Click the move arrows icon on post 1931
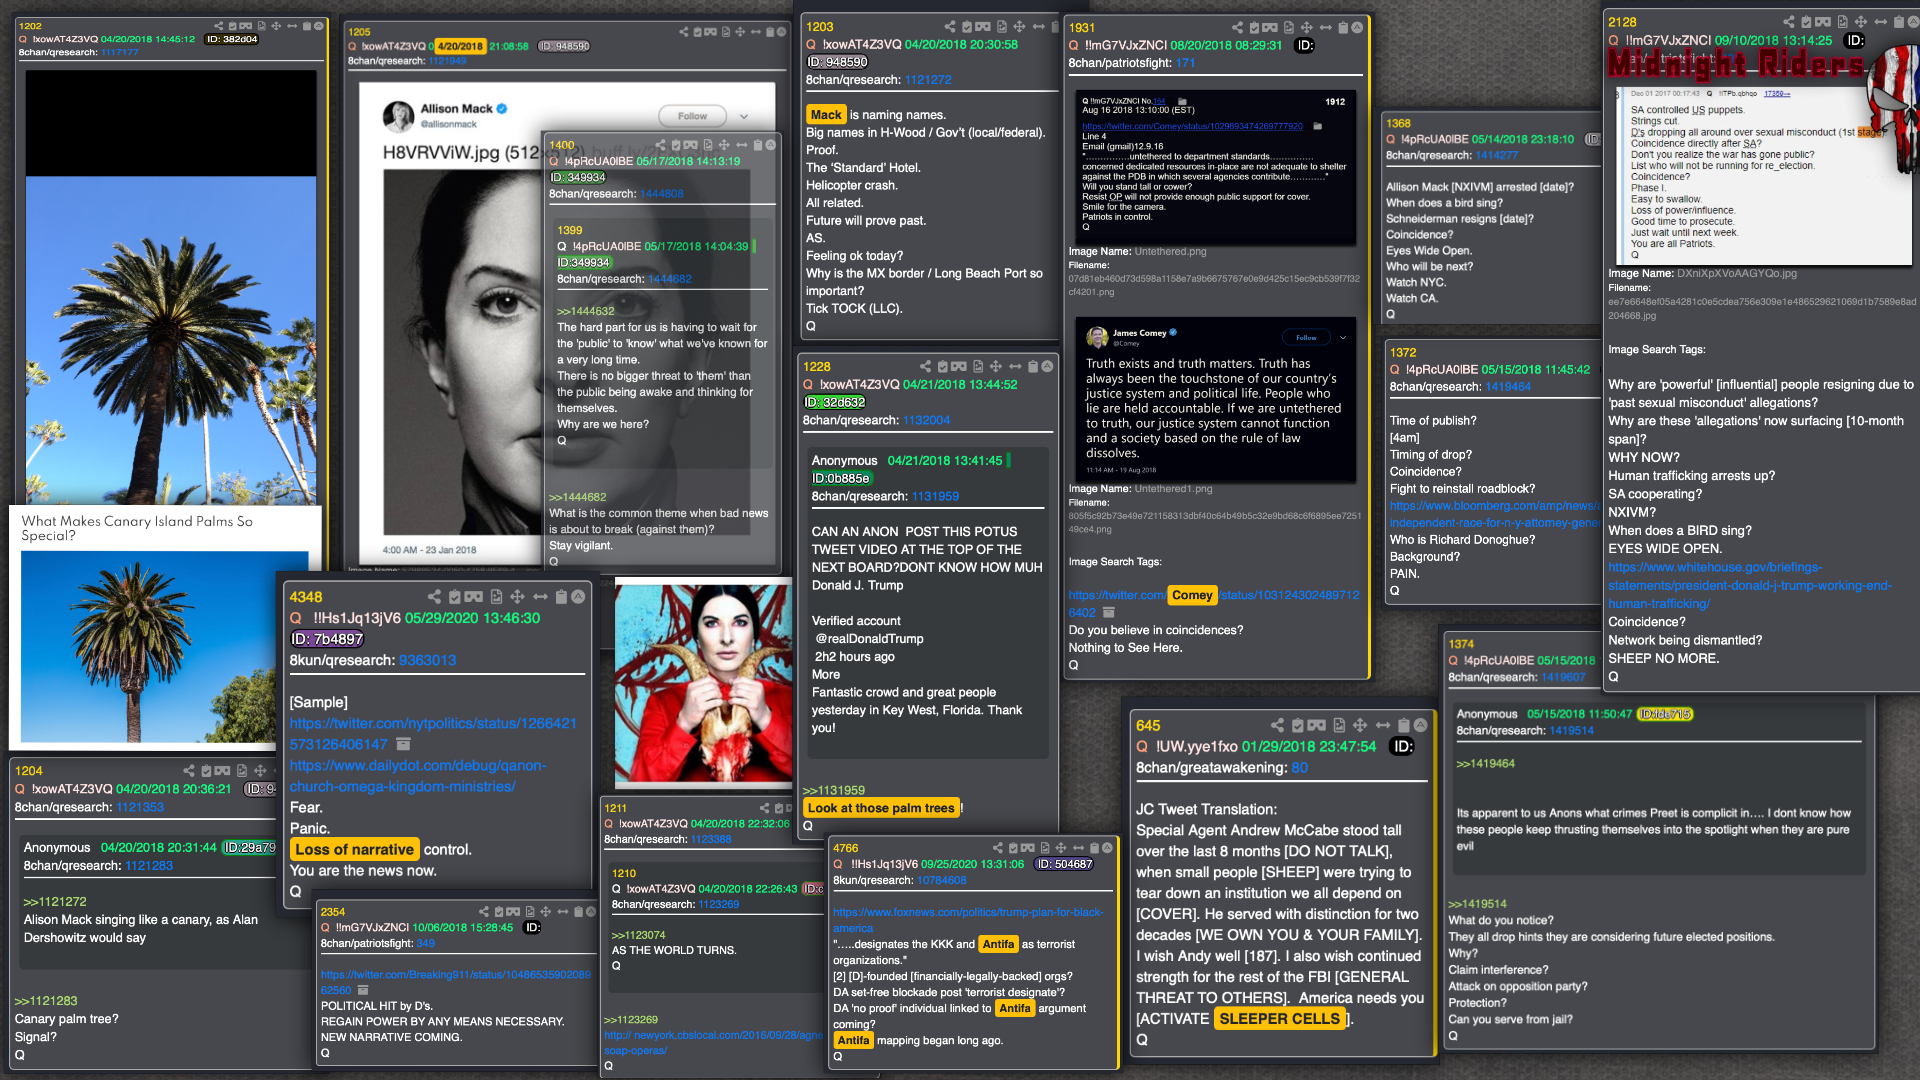 pos(1307,28)
